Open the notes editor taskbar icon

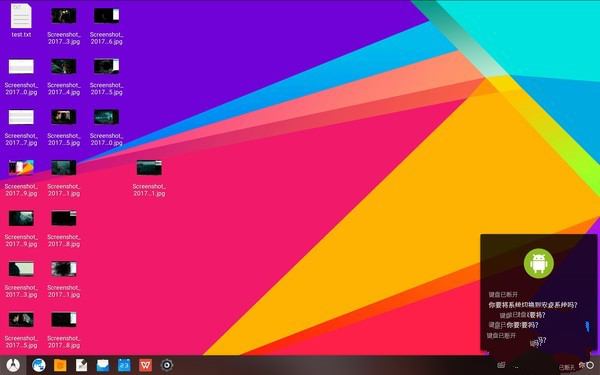coord(82,365)
